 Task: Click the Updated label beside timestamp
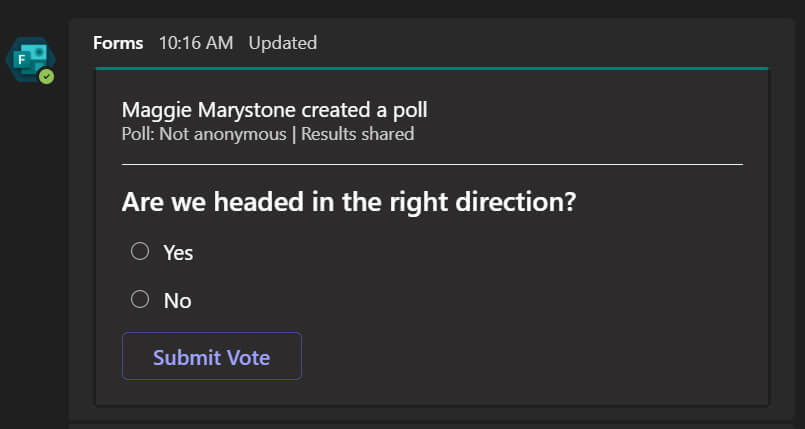283,43
